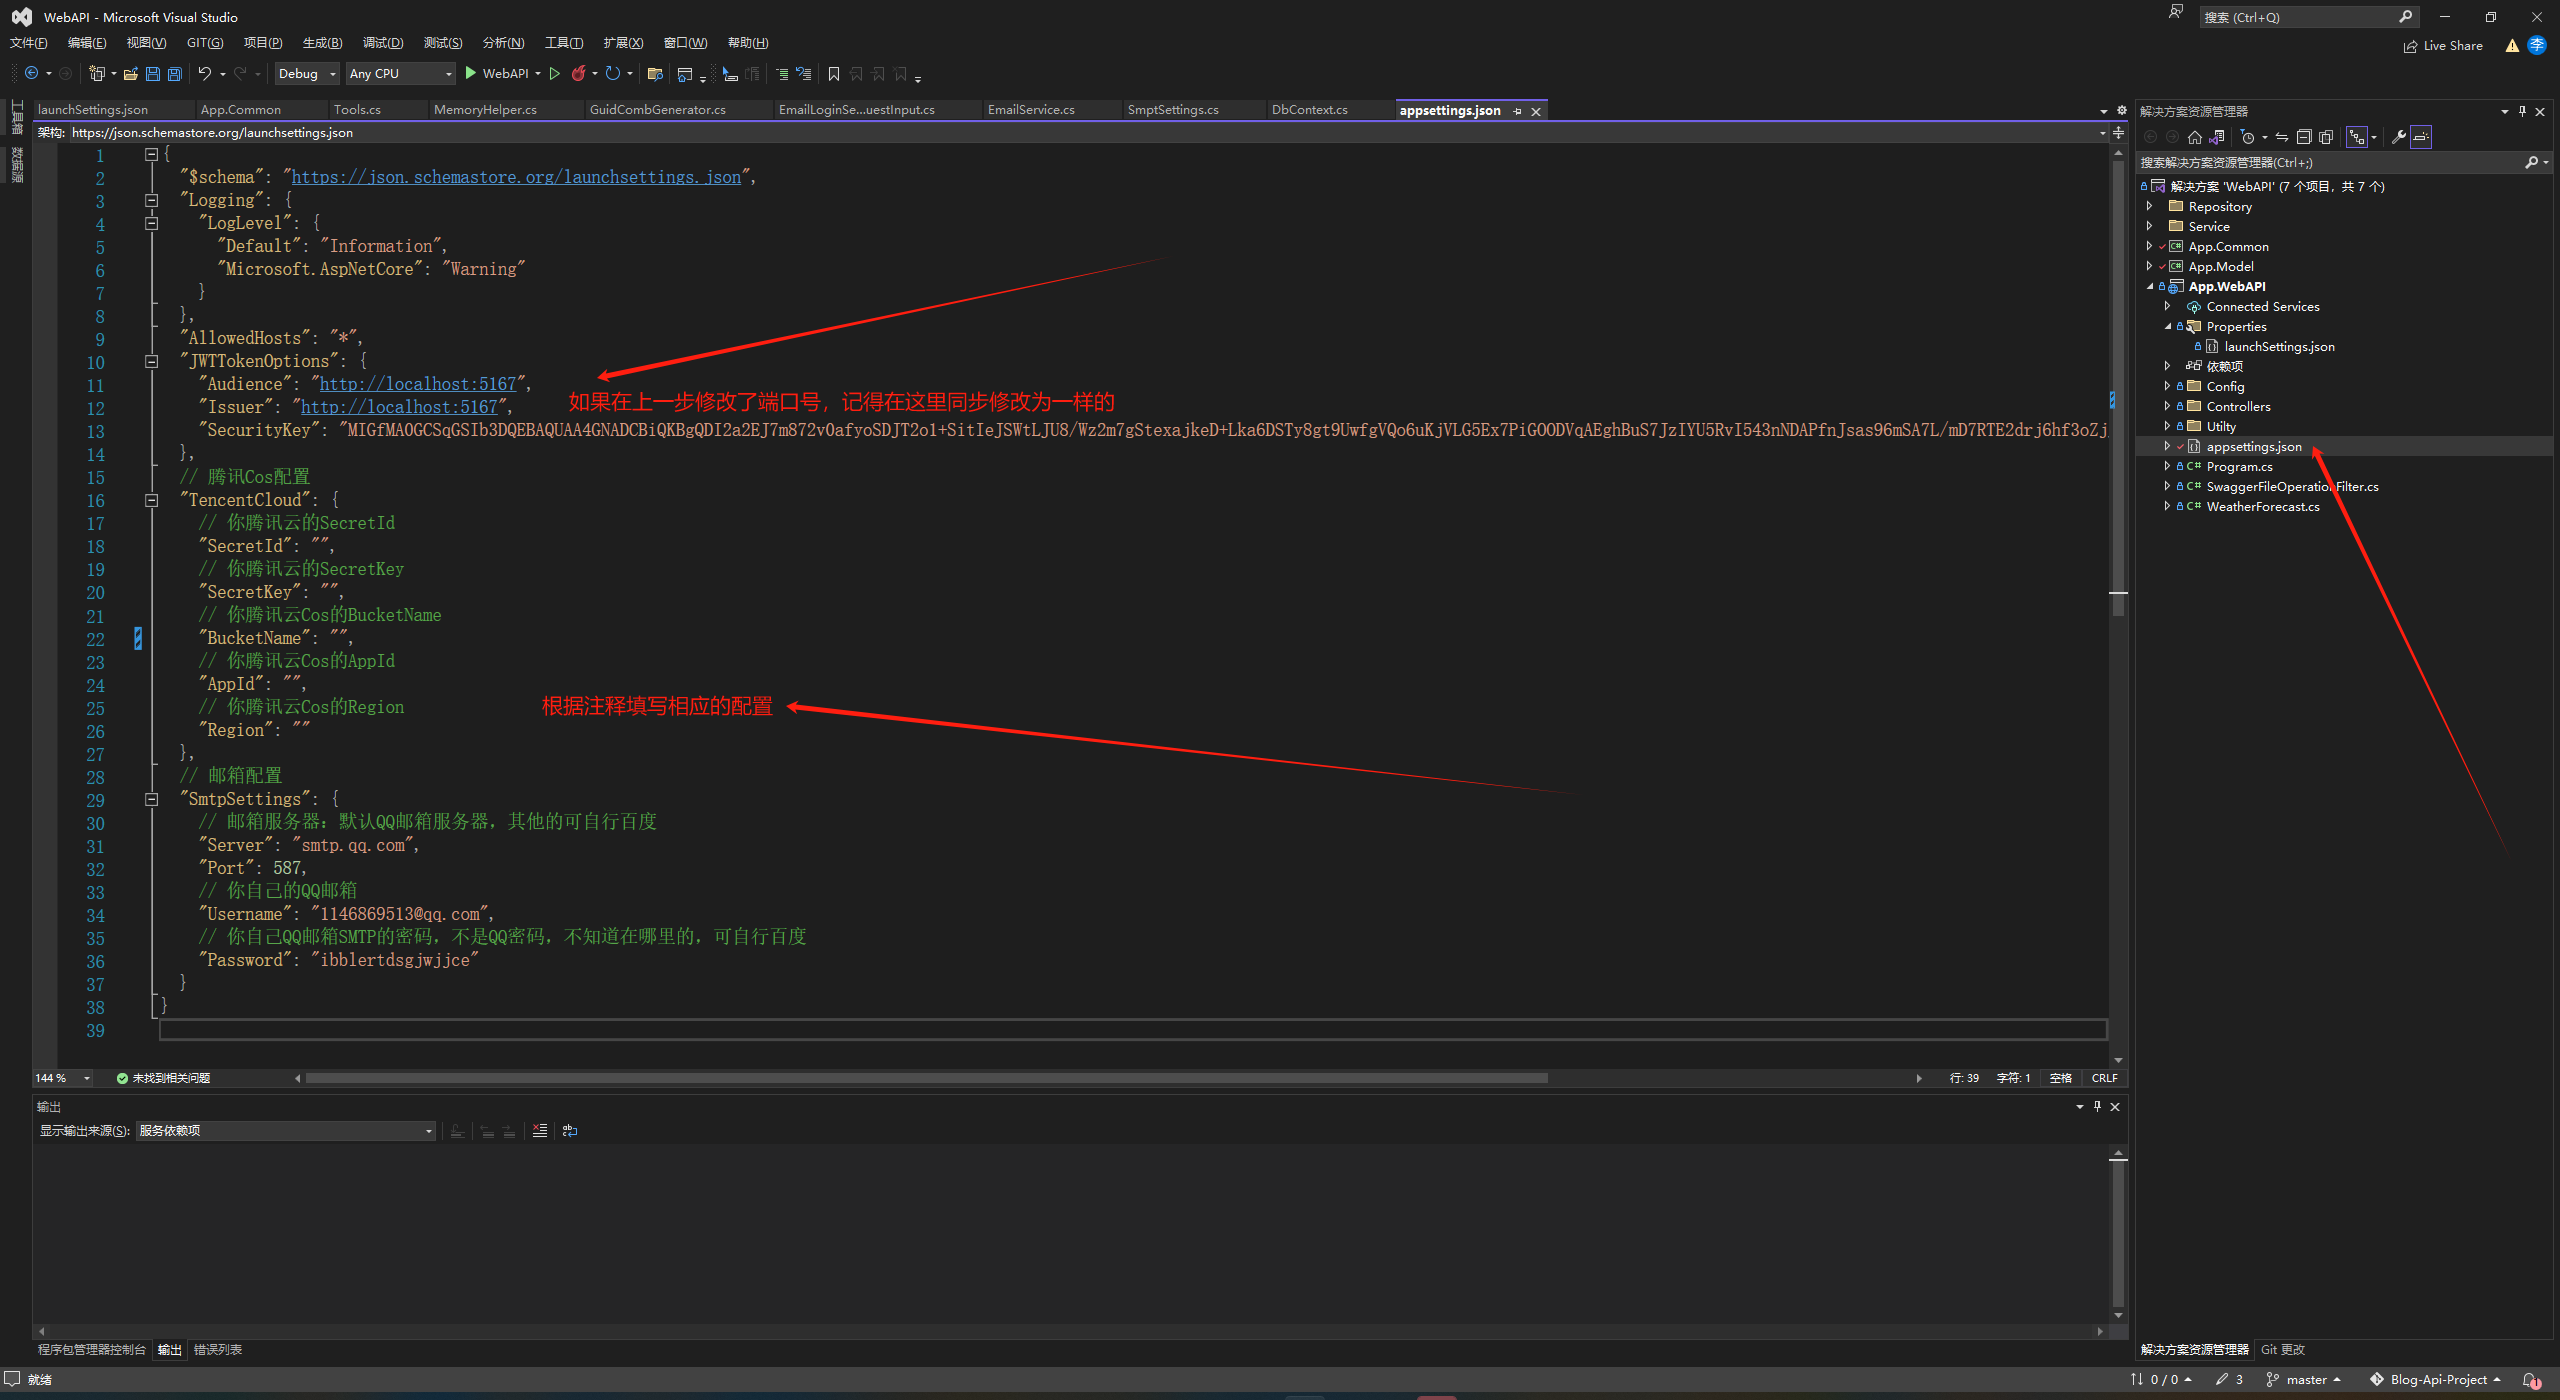Click the editor horizontal scrollbar thumb

click(x=927, y=1078)
